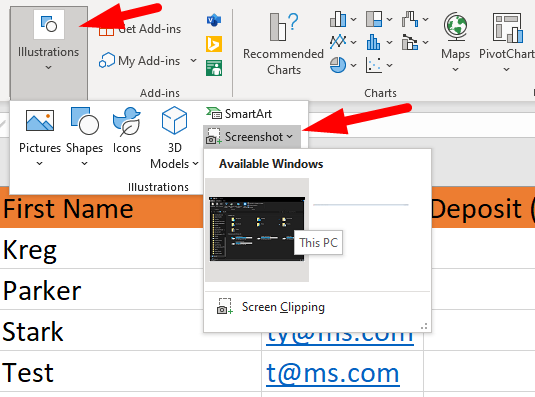Click the Visio Data Visualizer icon
This screenshot has width=535, height=397.
pos(214,20)
